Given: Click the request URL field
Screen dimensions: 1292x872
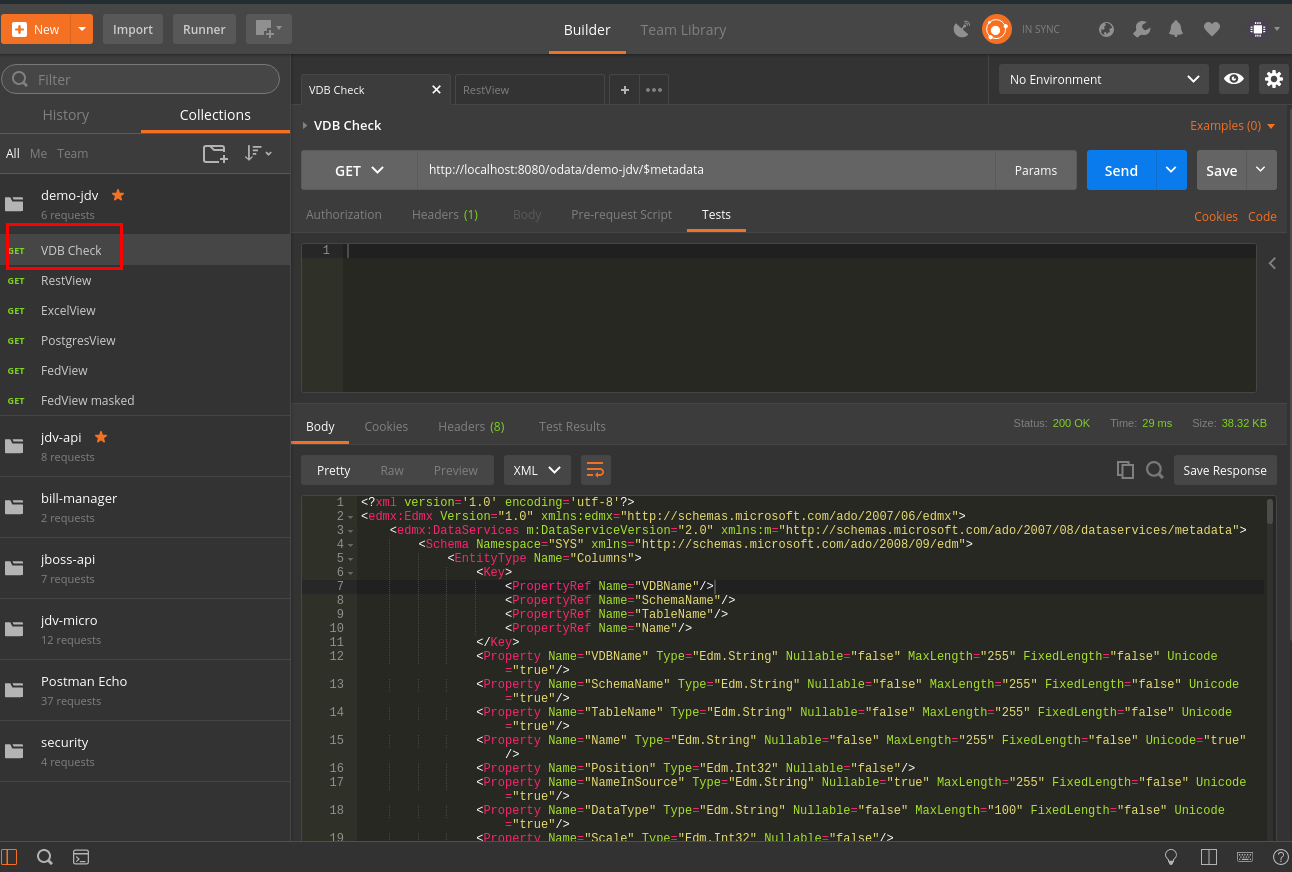Looking at the screenshot, I should 706,170.
